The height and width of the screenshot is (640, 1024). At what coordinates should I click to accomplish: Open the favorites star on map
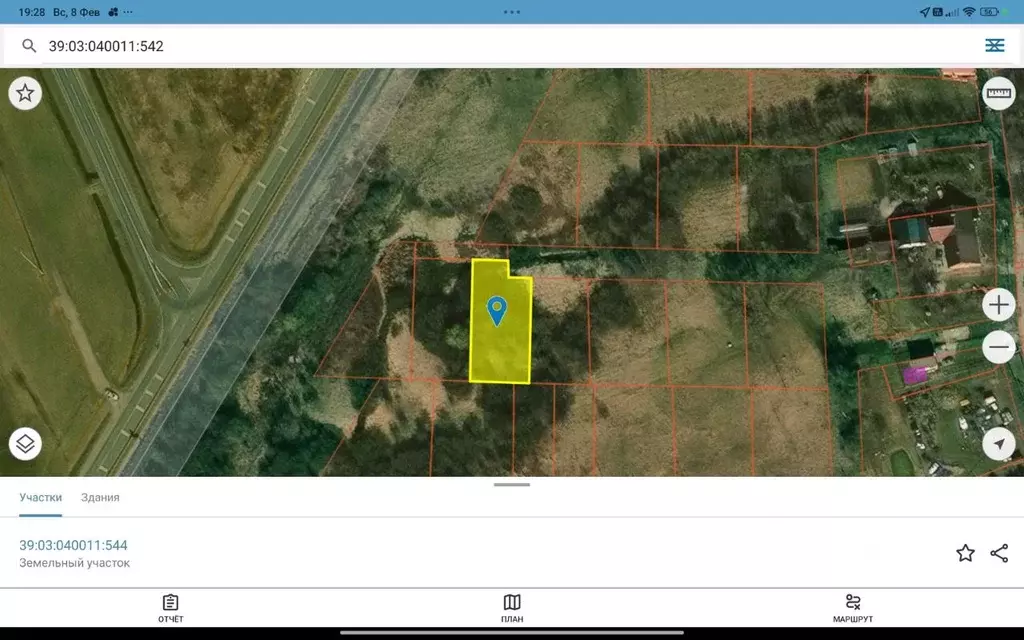coord(25,94)
